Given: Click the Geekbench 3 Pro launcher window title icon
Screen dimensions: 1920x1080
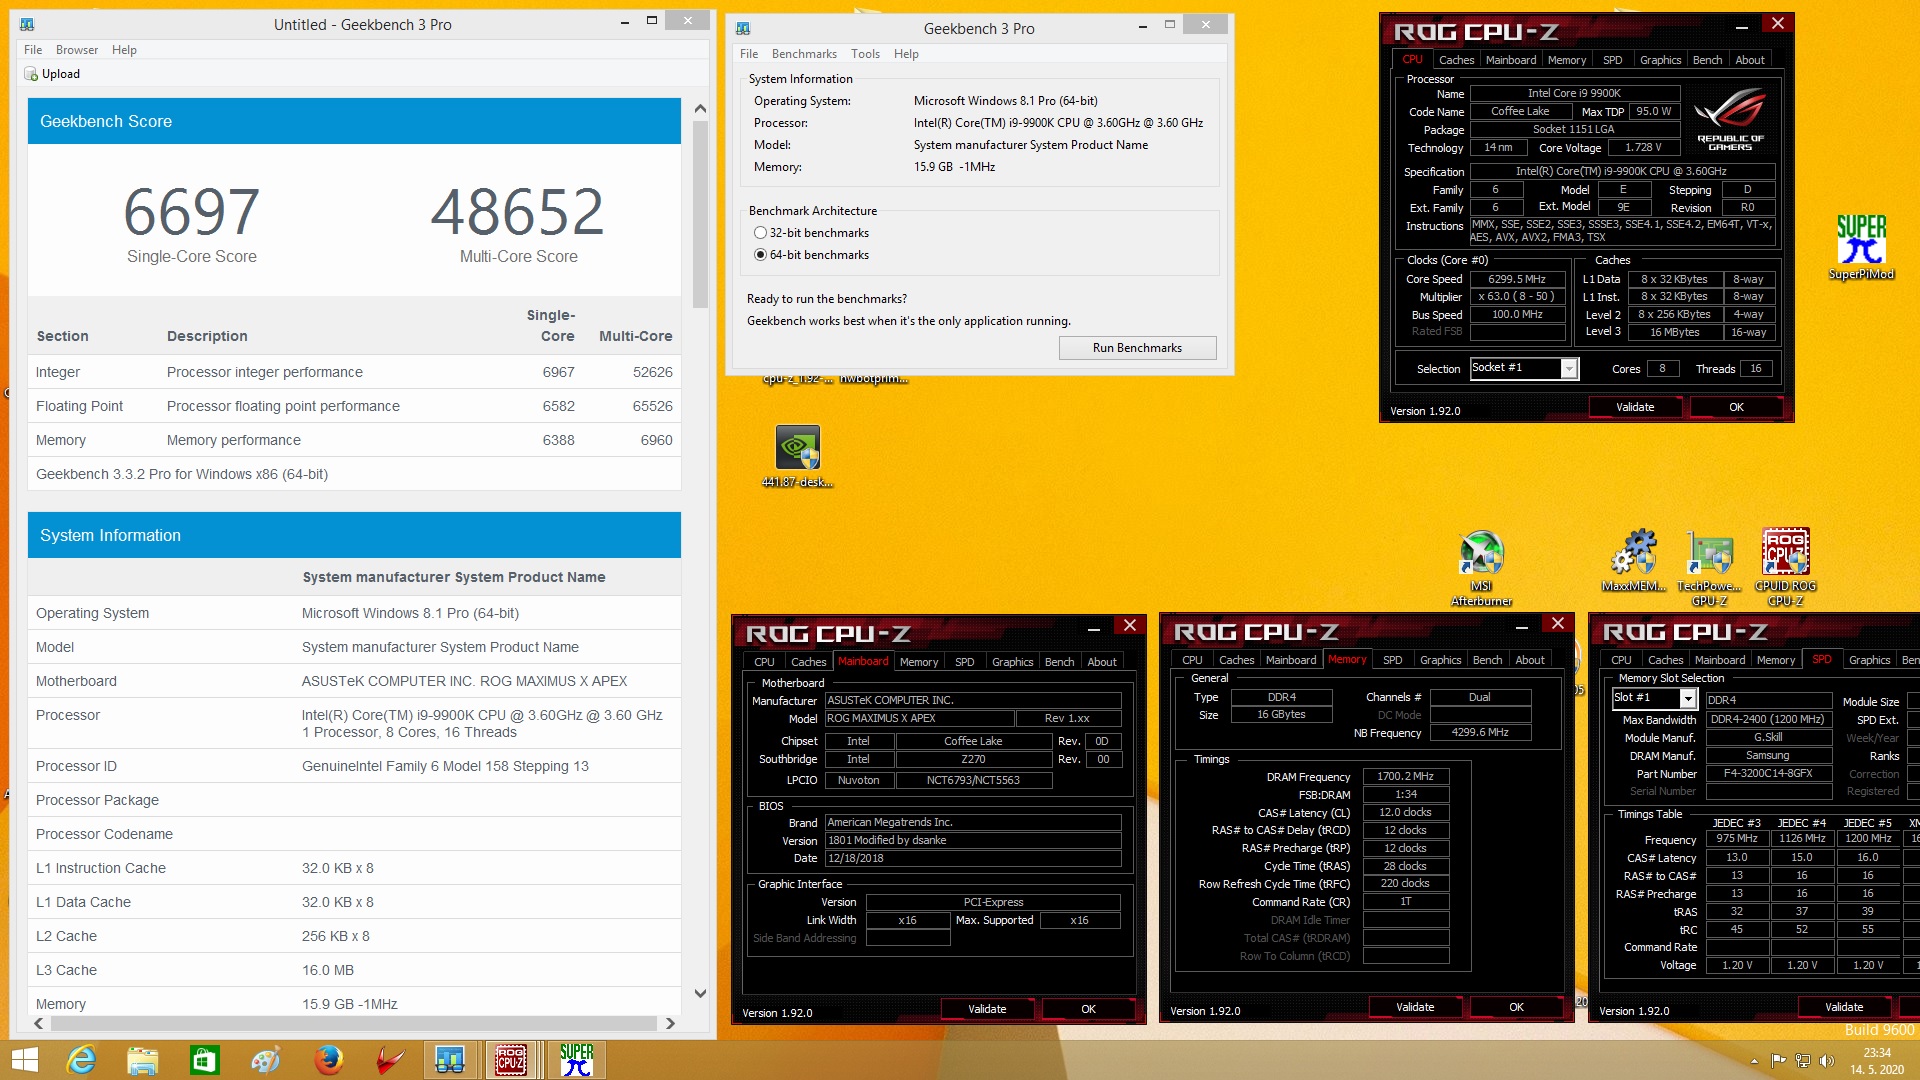Looking at the screenshot, I should pos(743,28).
